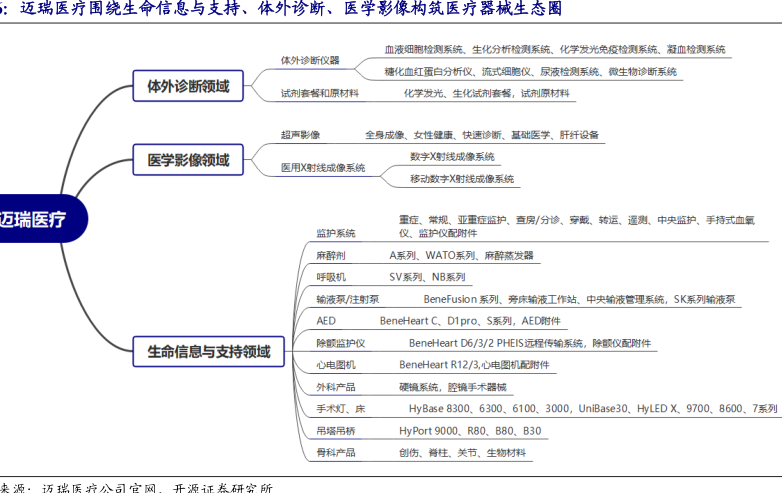This screenshot has height=493, width=782.
Task: Click the 监护系统 branch label
Action: click(x=336, y=233)
